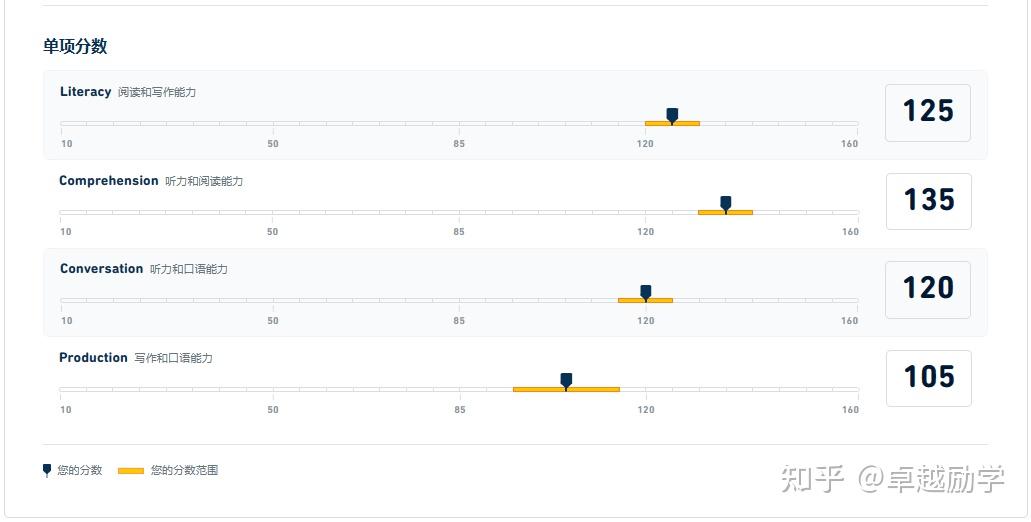
Task: Click the Comprehension score marker pin
Action: (x=725, y=204)
